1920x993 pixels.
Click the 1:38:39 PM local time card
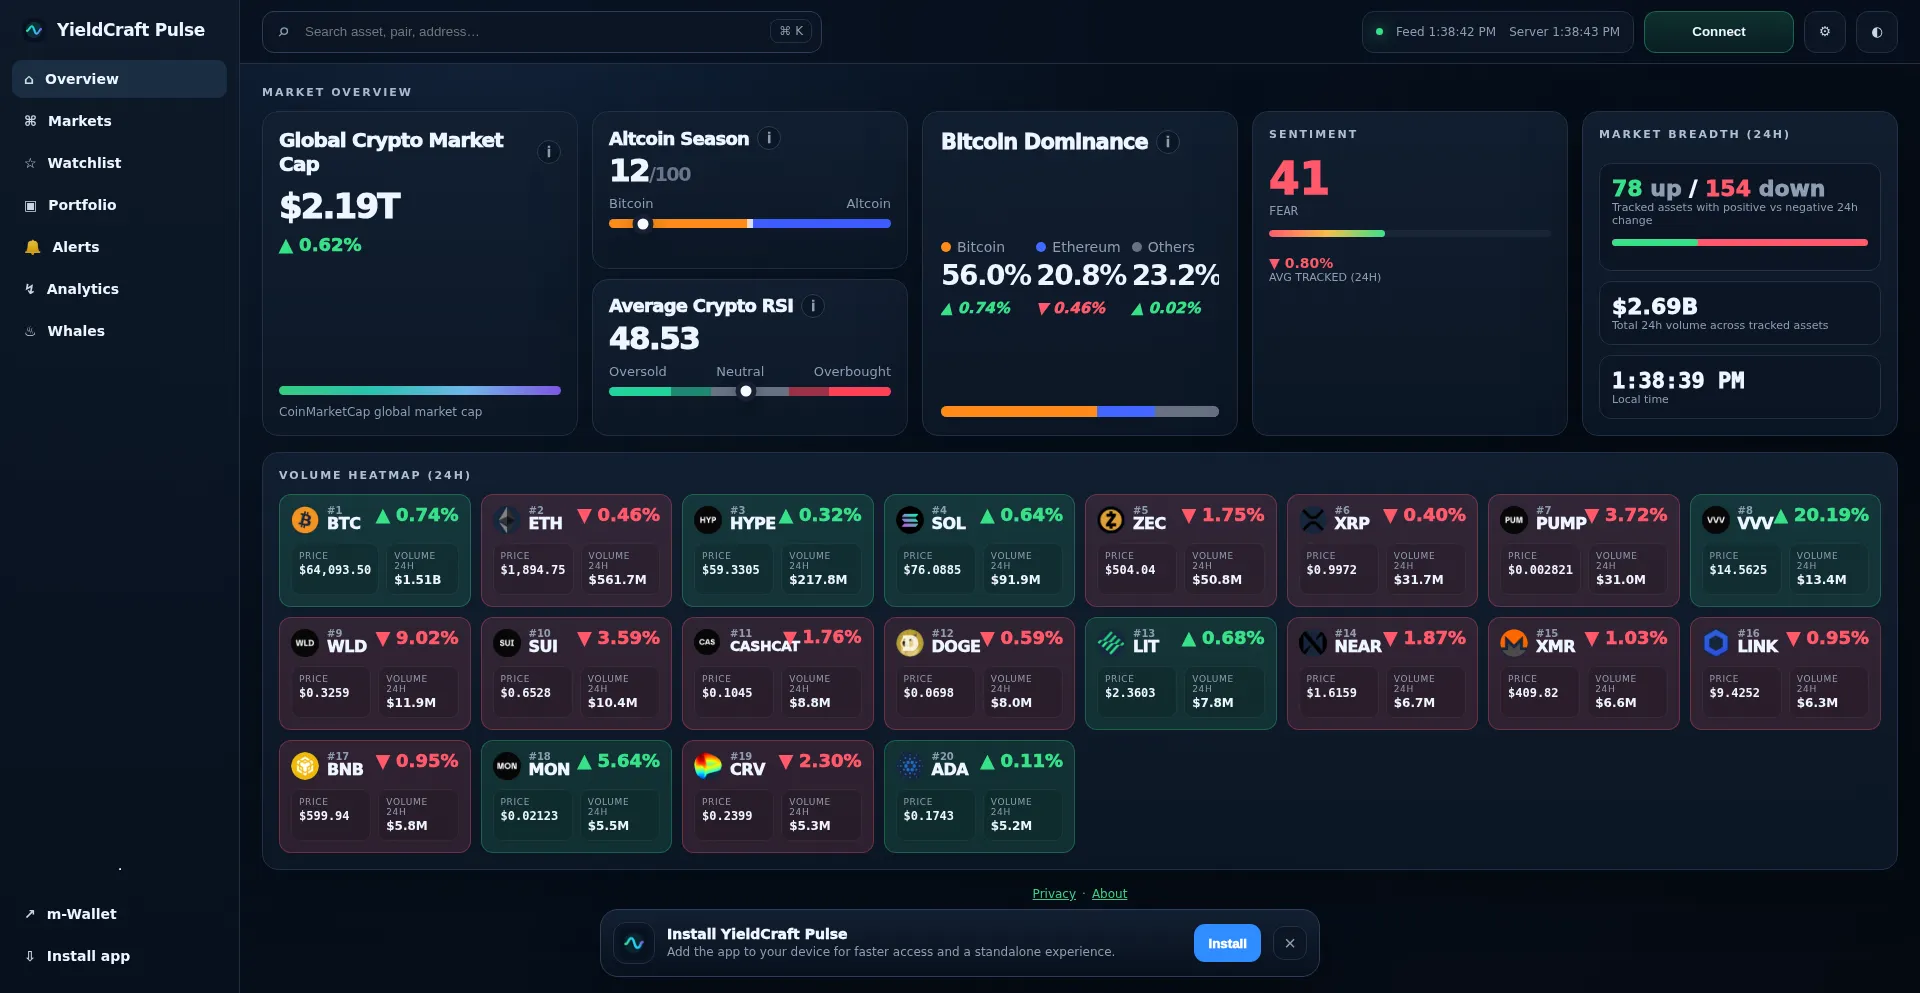[1740, 387]
